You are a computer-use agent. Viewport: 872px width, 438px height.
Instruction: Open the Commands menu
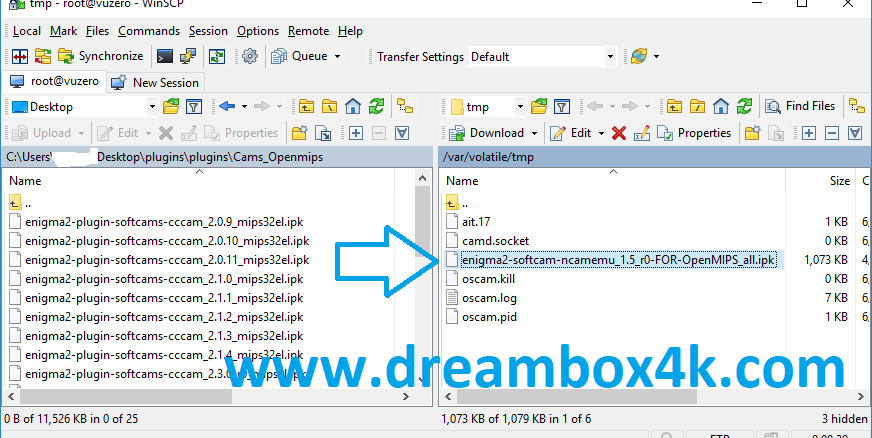(149, 31)
